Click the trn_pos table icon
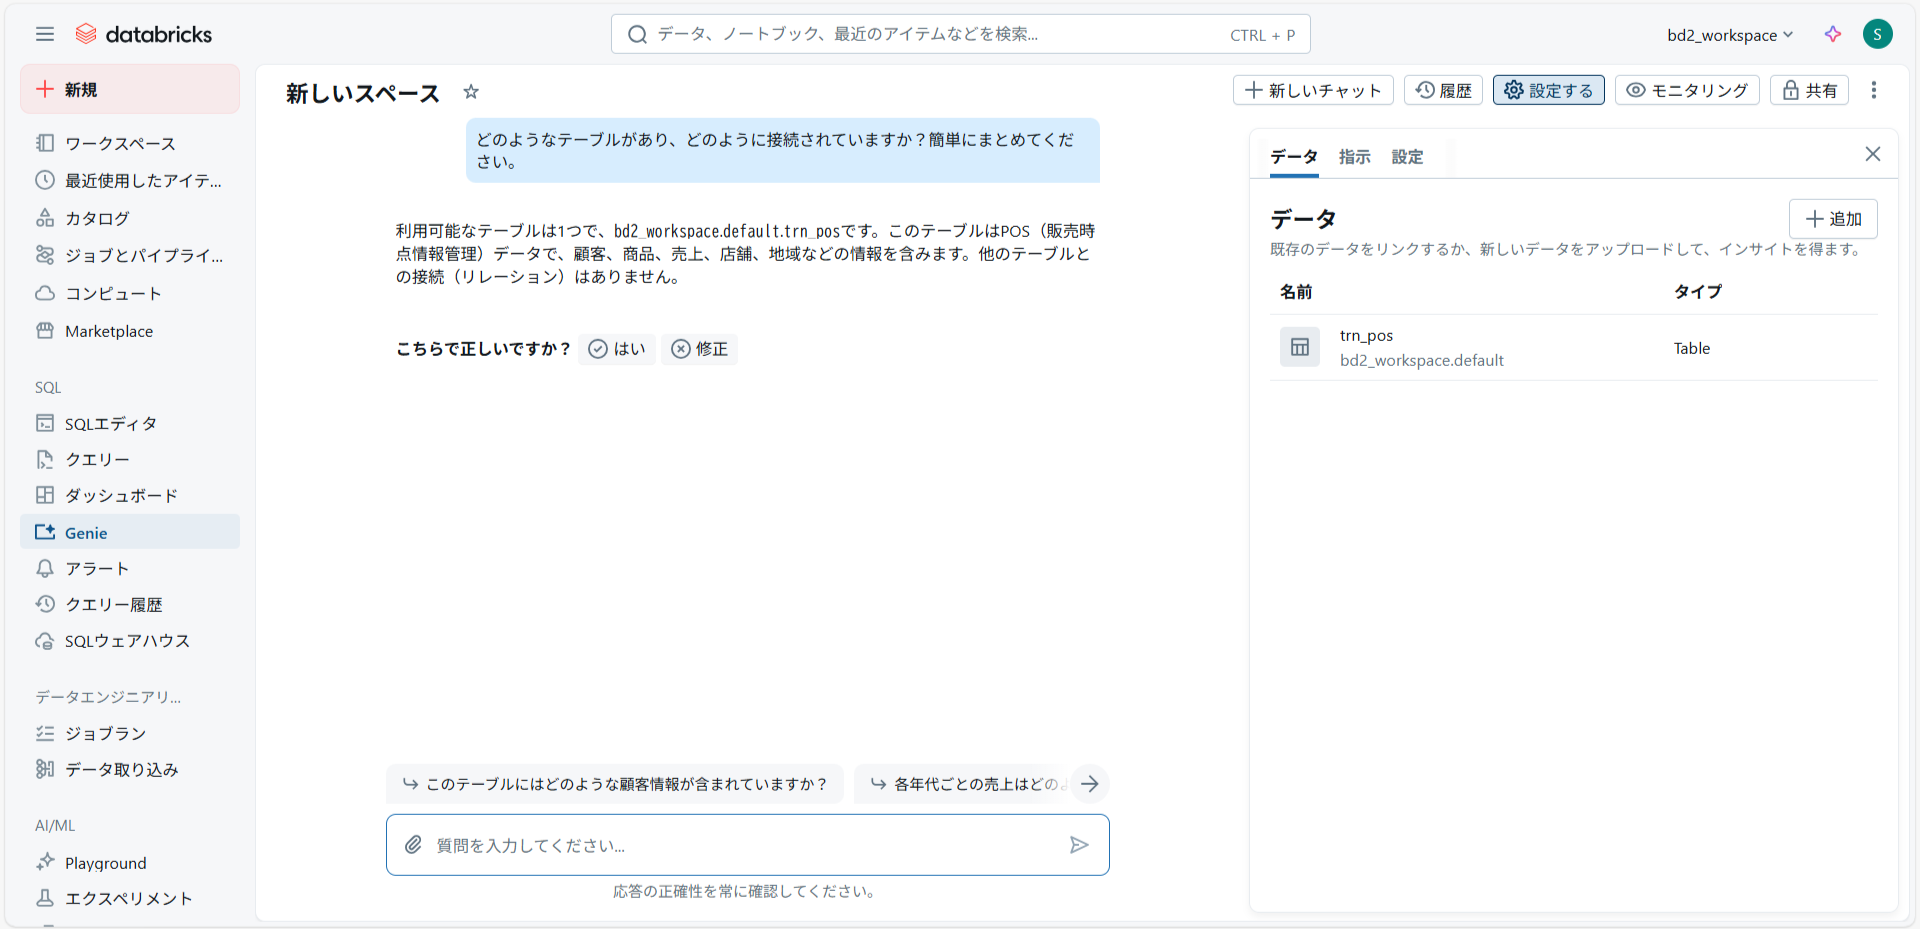 [x=1299, y=347]
